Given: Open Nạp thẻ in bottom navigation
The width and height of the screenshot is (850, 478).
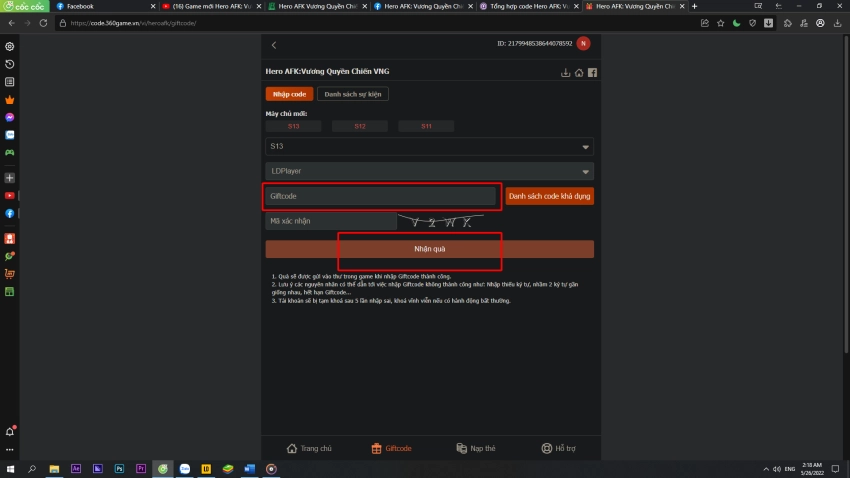Looking at the screenshot, I should click(476, 448).
